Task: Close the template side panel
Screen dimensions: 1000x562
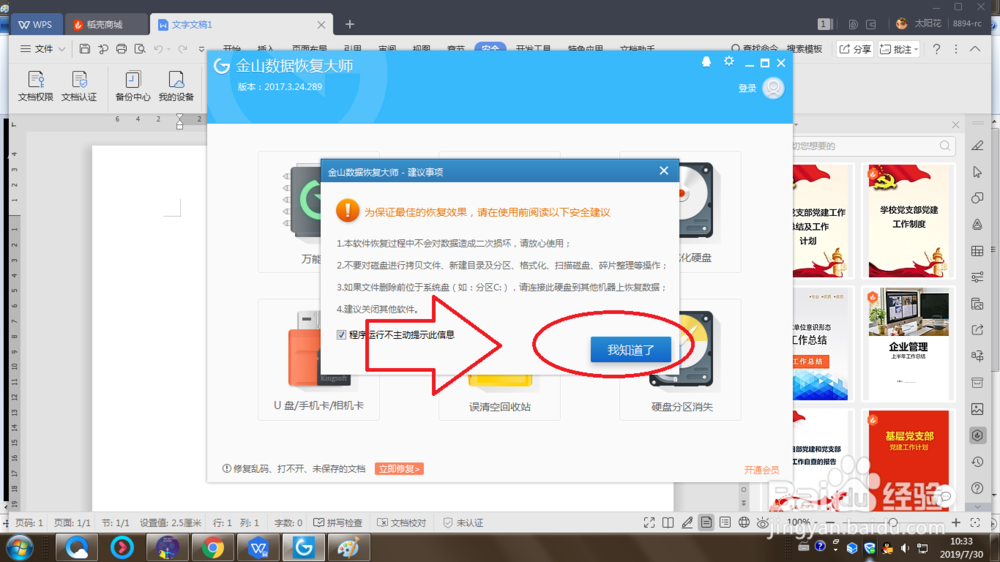Action: tap(955, 124)
